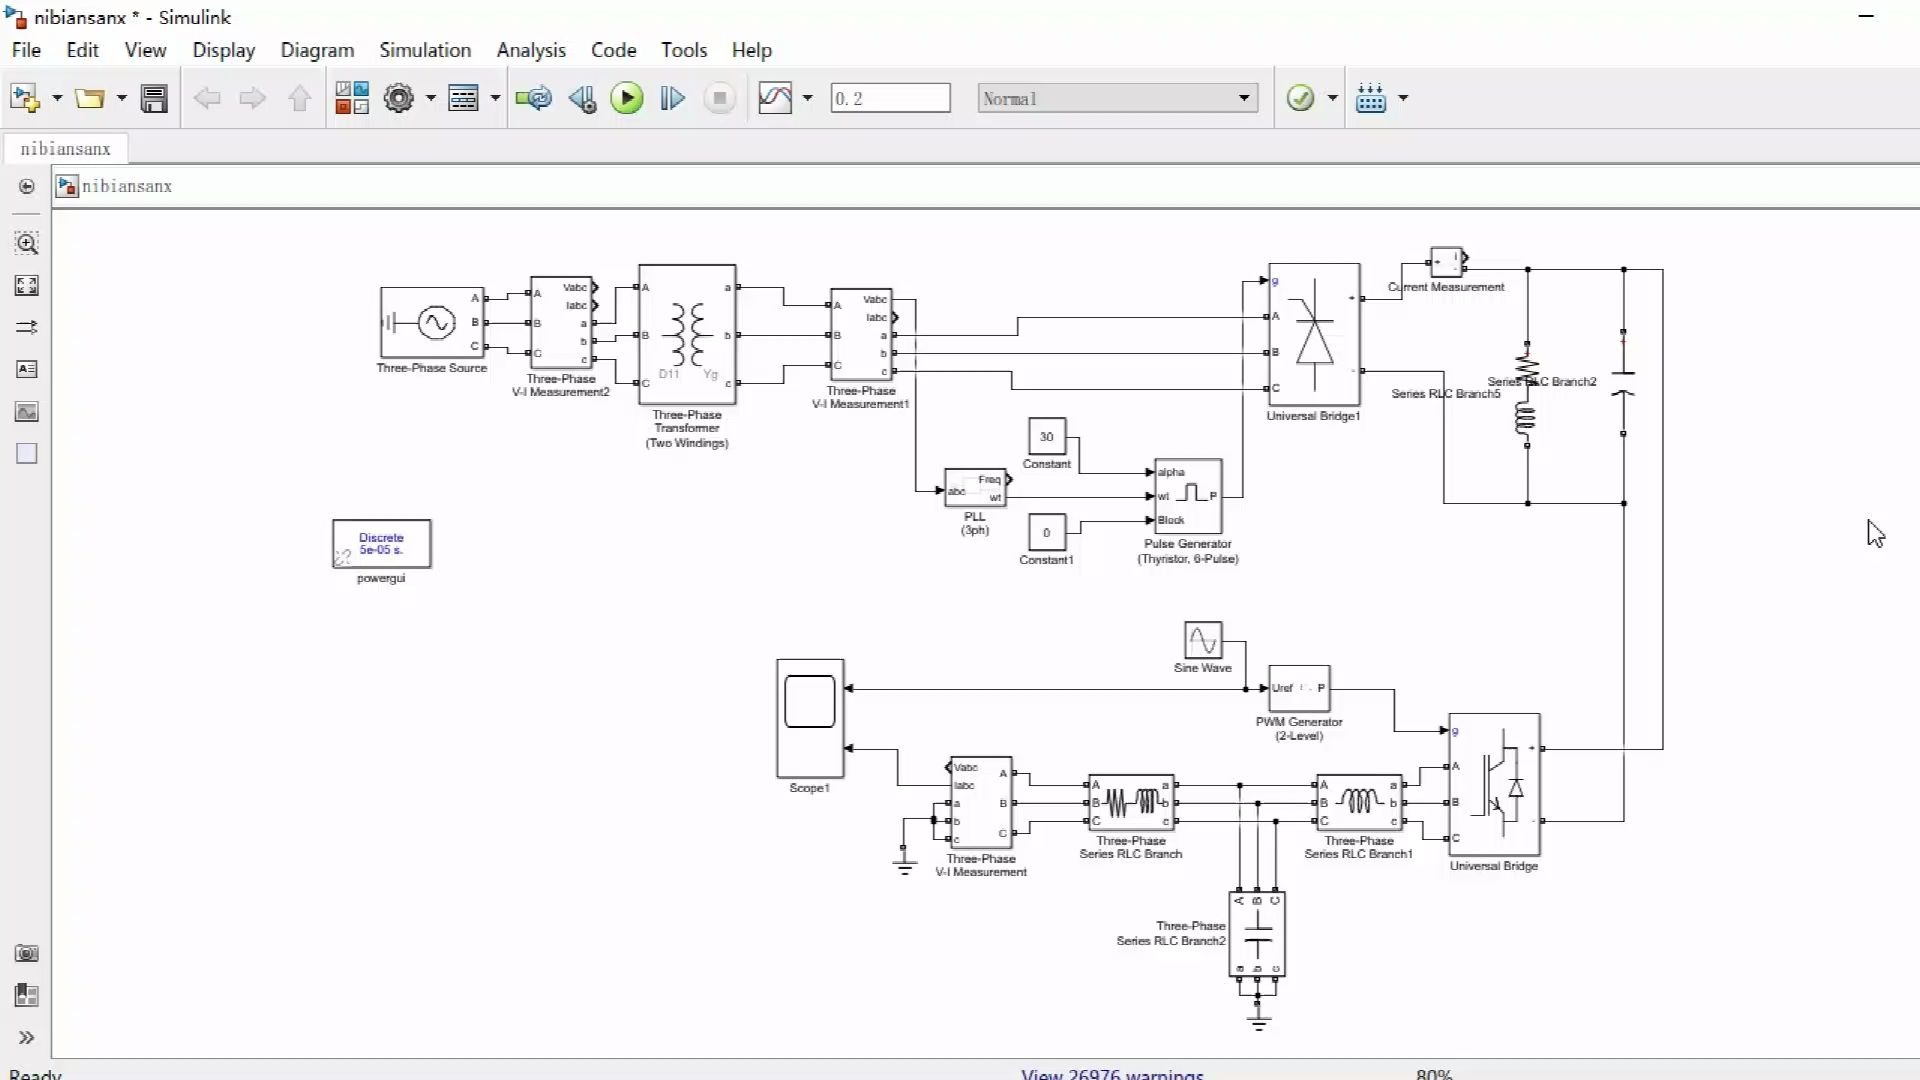Click the Step Forward button
The height and width of the screenshot is (1080, 1920).
(x=673, y=98)
